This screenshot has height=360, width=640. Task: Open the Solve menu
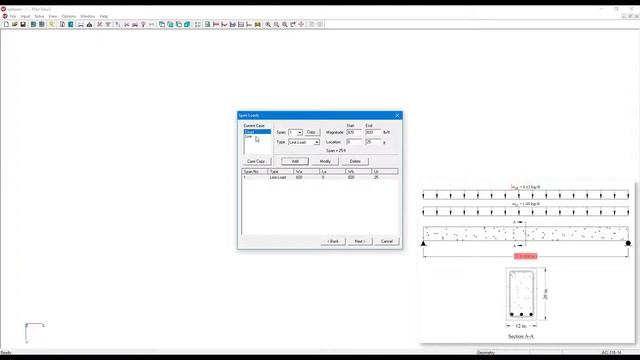39,16
